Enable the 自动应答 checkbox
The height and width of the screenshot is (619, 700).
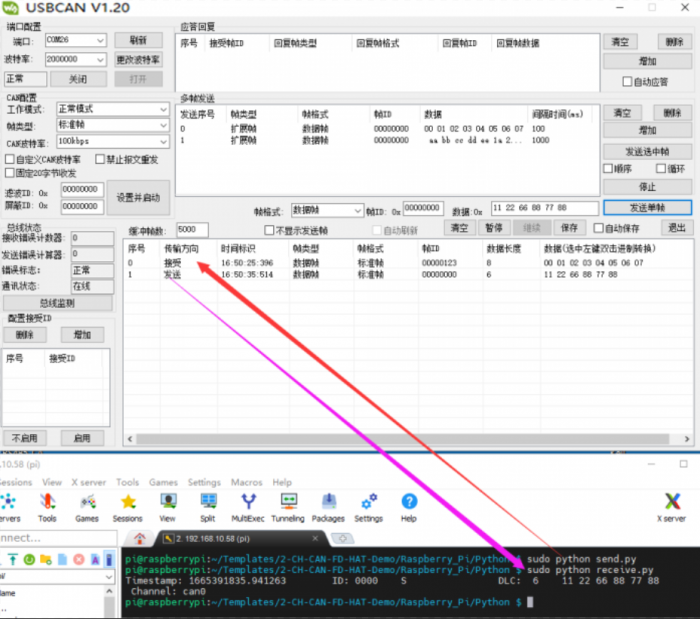click(627, 81)
